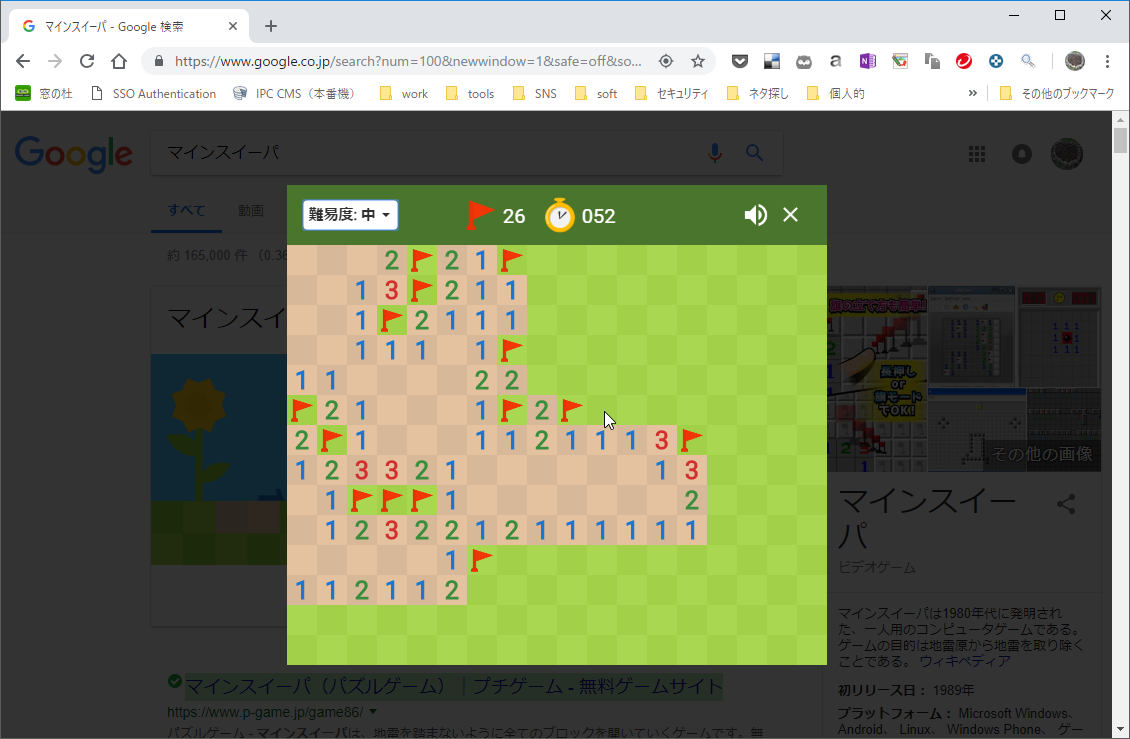Image resolution: width=1130 pixels, height=739 pixels.
Task: Open the Google apps grid icon
Action: coord(977,153)
